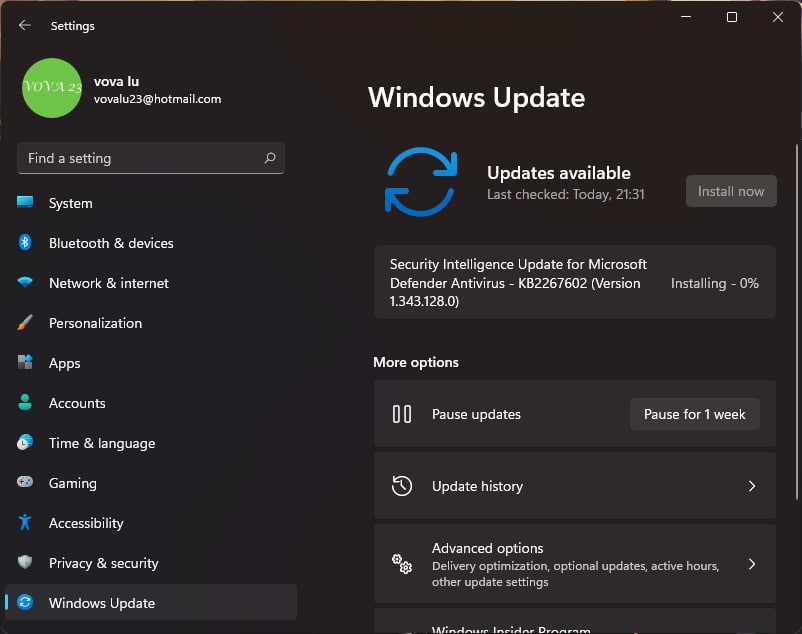Click the back arrow in Settings
Viewport: 802px width, 634px height.
(x=25, y=25)
